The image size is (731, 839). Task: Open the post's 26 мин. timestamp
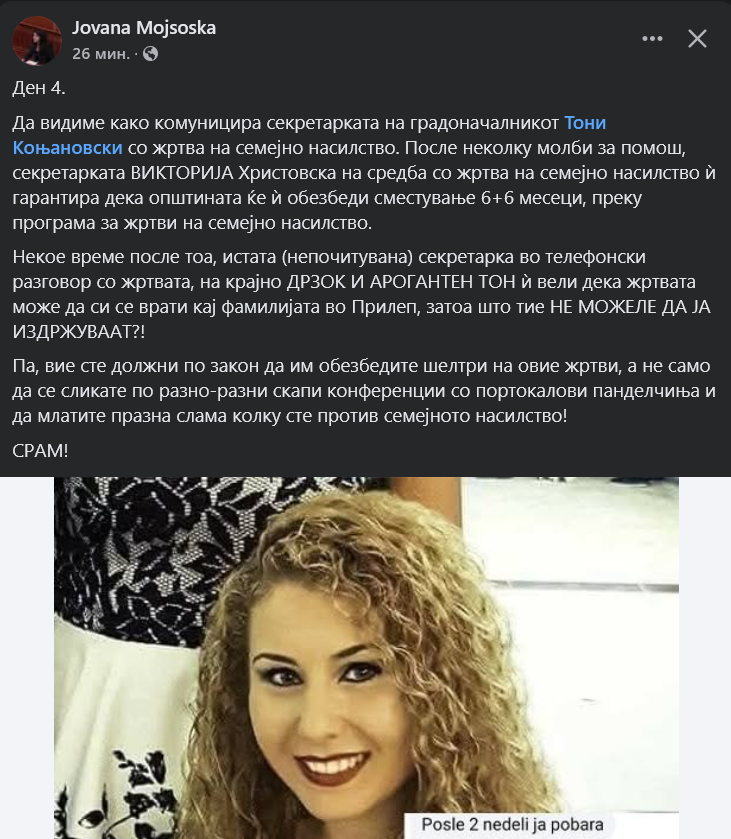pos(101,54)
